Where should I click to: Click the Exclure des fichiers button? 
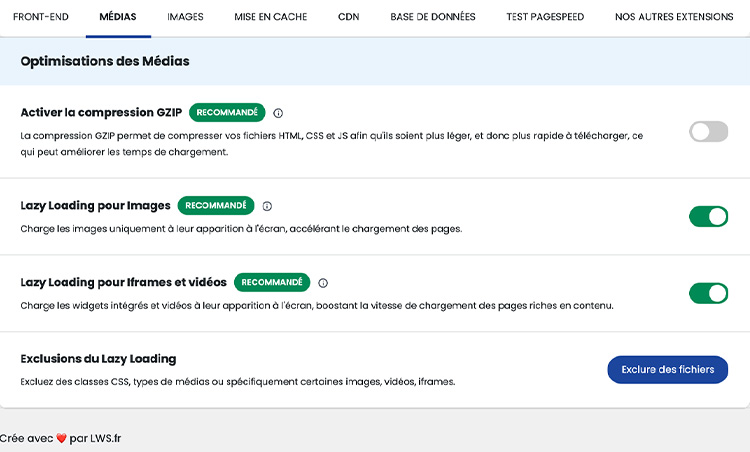pyautogui.click(x=668, y=369)
